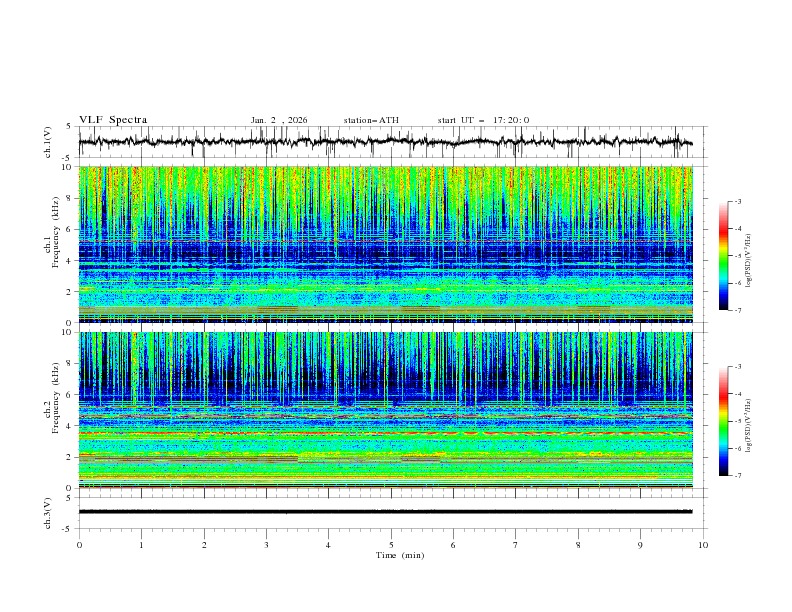Click the "-3" tick on upper colorbar

click(x=738, y=201)
